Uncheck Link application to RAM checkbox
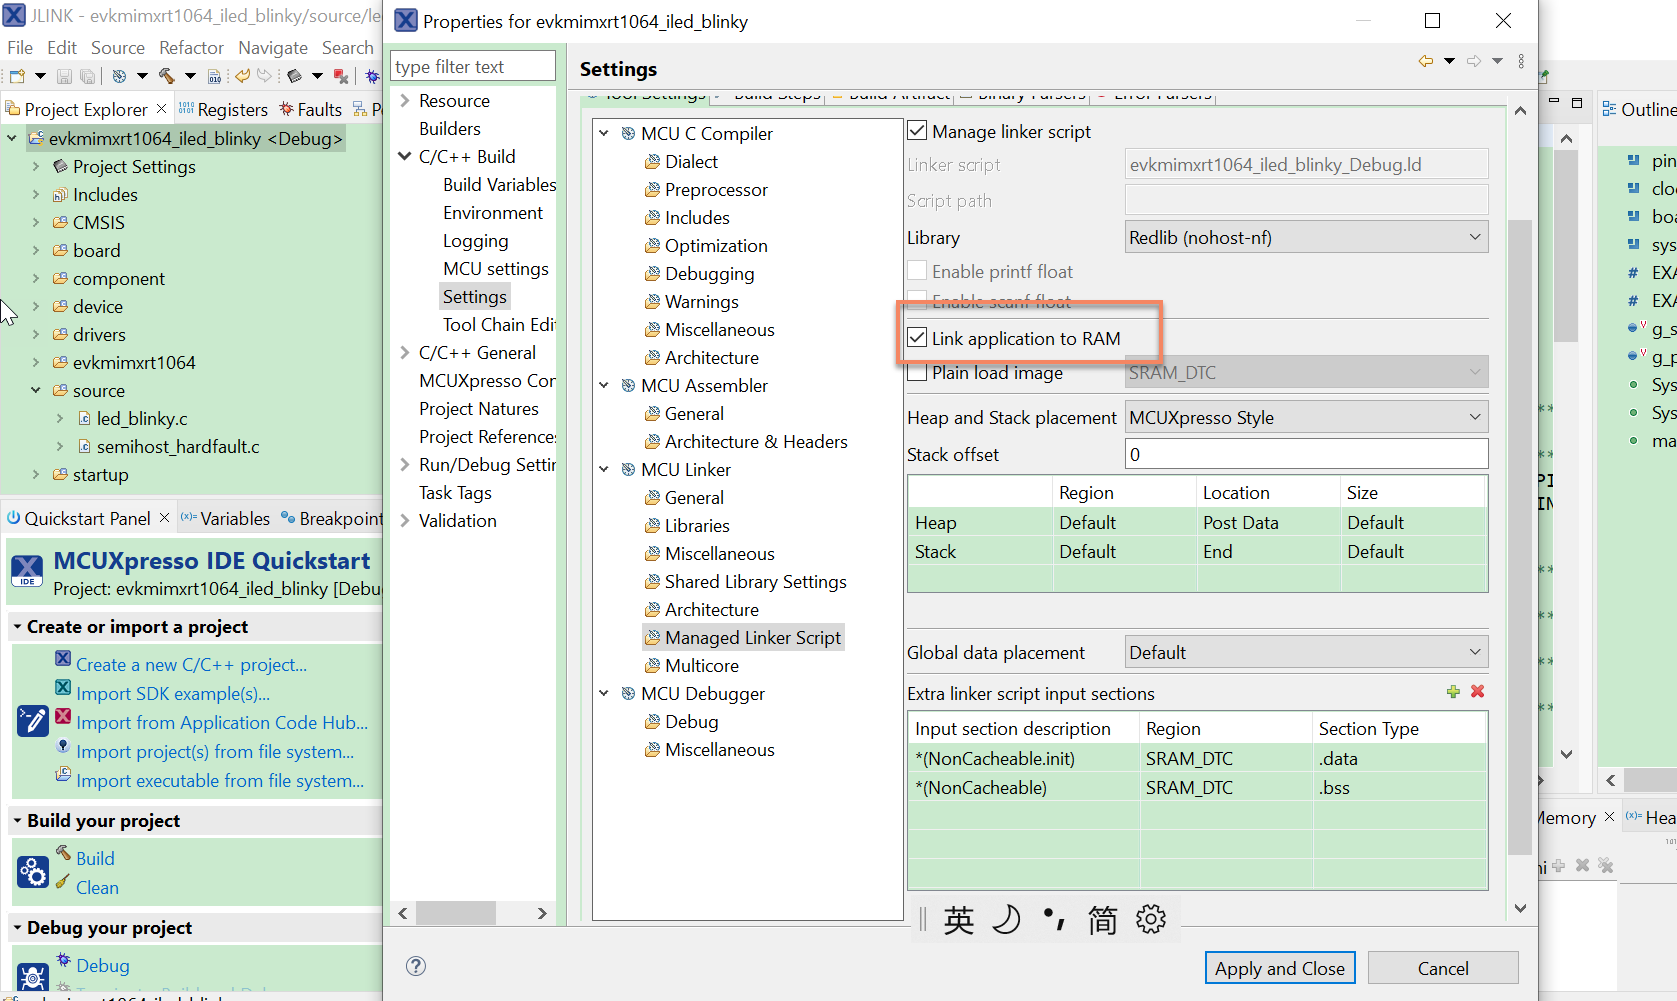 click(917, 338)
